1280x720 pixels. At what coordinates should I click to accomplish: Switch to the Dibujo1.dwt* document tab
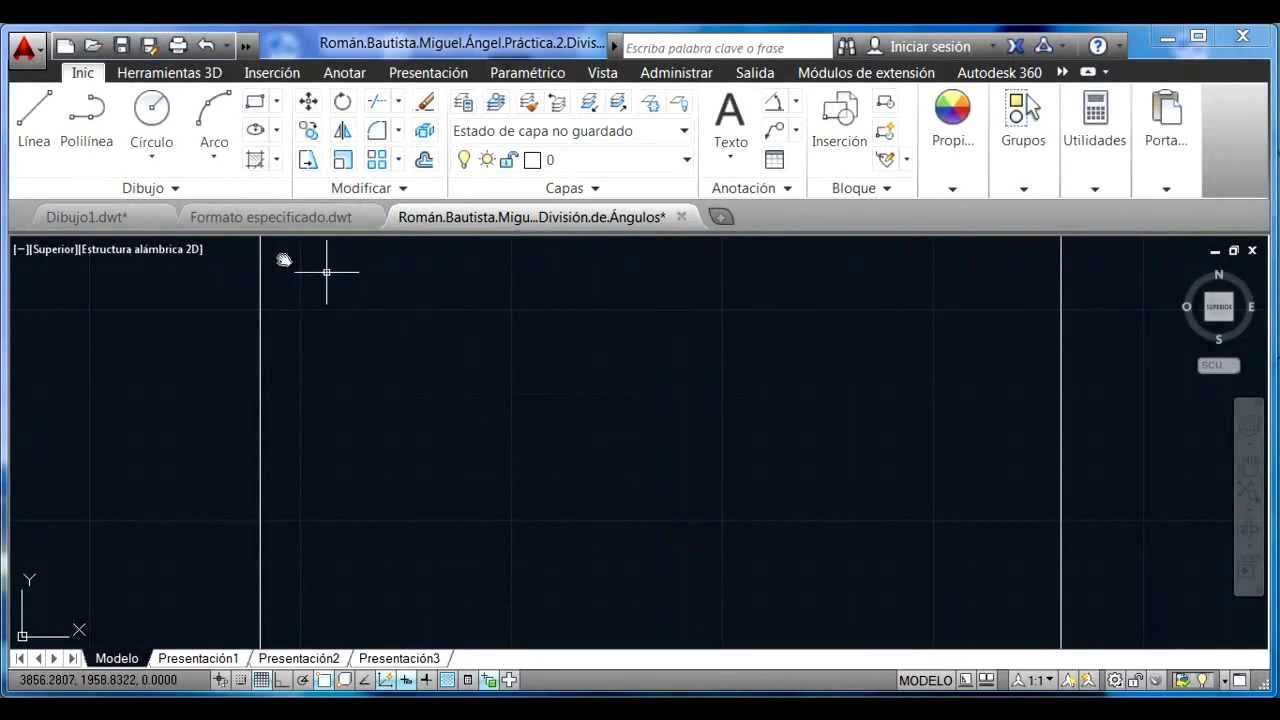point(87,217)
